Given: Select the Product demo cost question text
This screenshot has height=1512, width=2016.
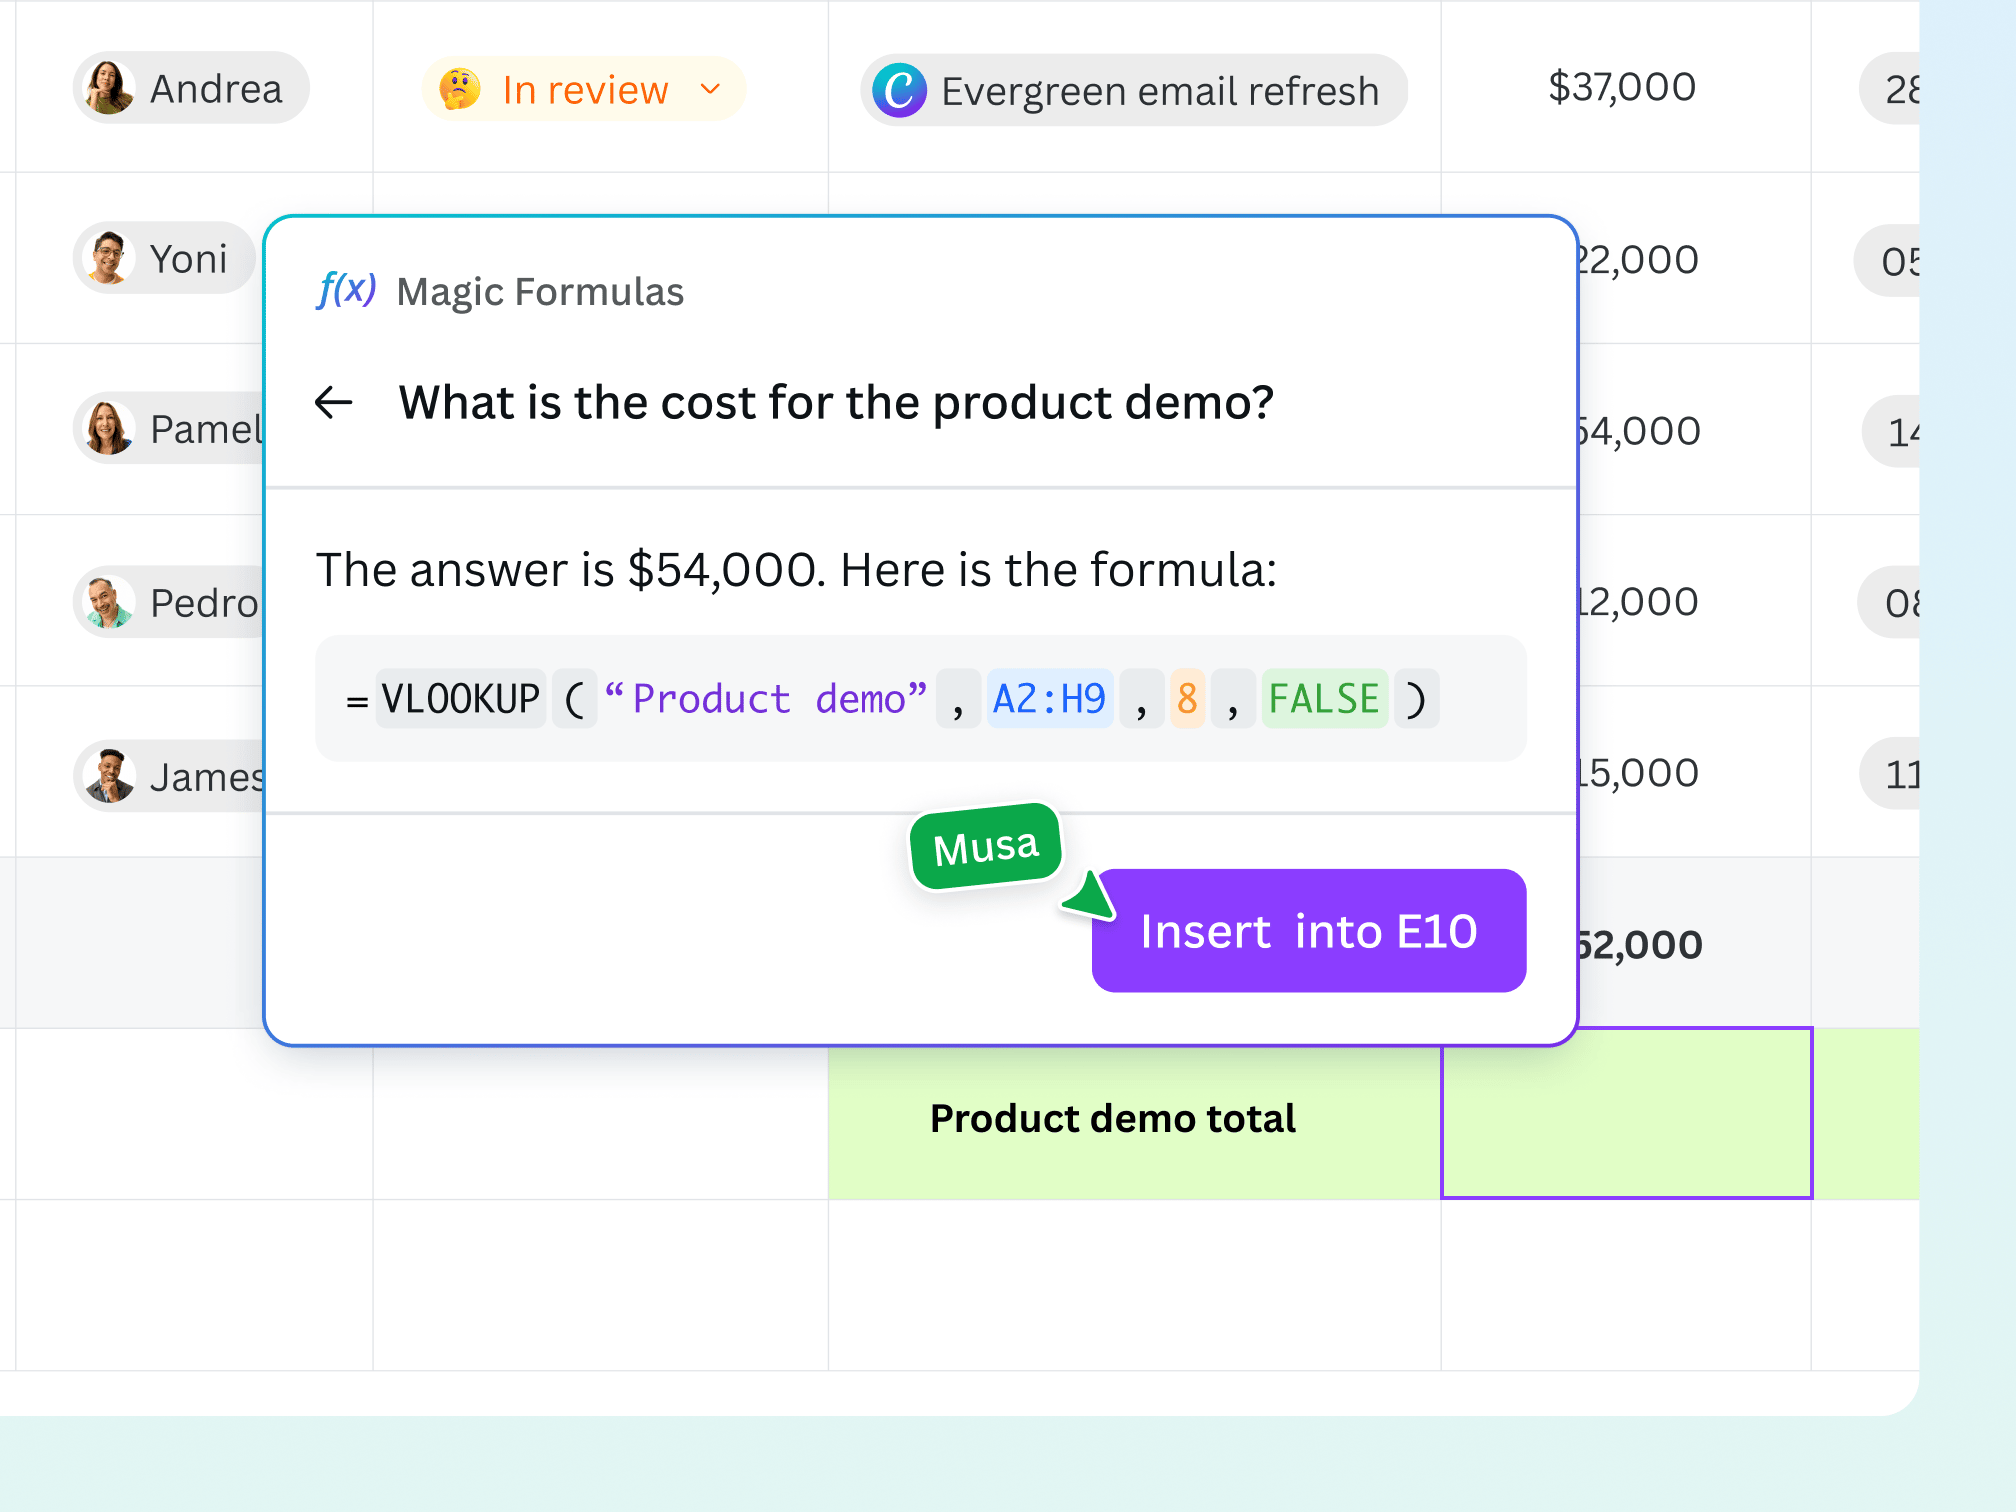Looking at the screenshot, I should point(836,402).
